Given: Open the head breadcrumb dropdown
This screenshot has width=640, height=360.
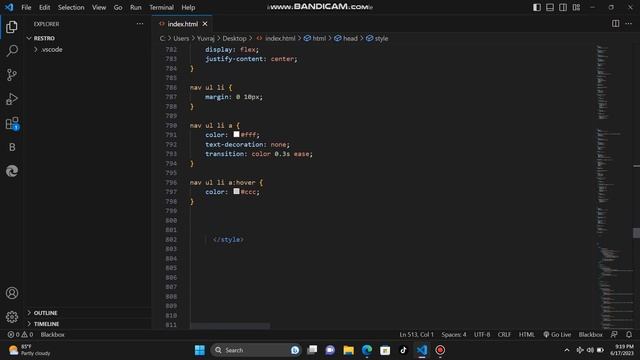Looking at the screenshot, I should tap(346, 38).
